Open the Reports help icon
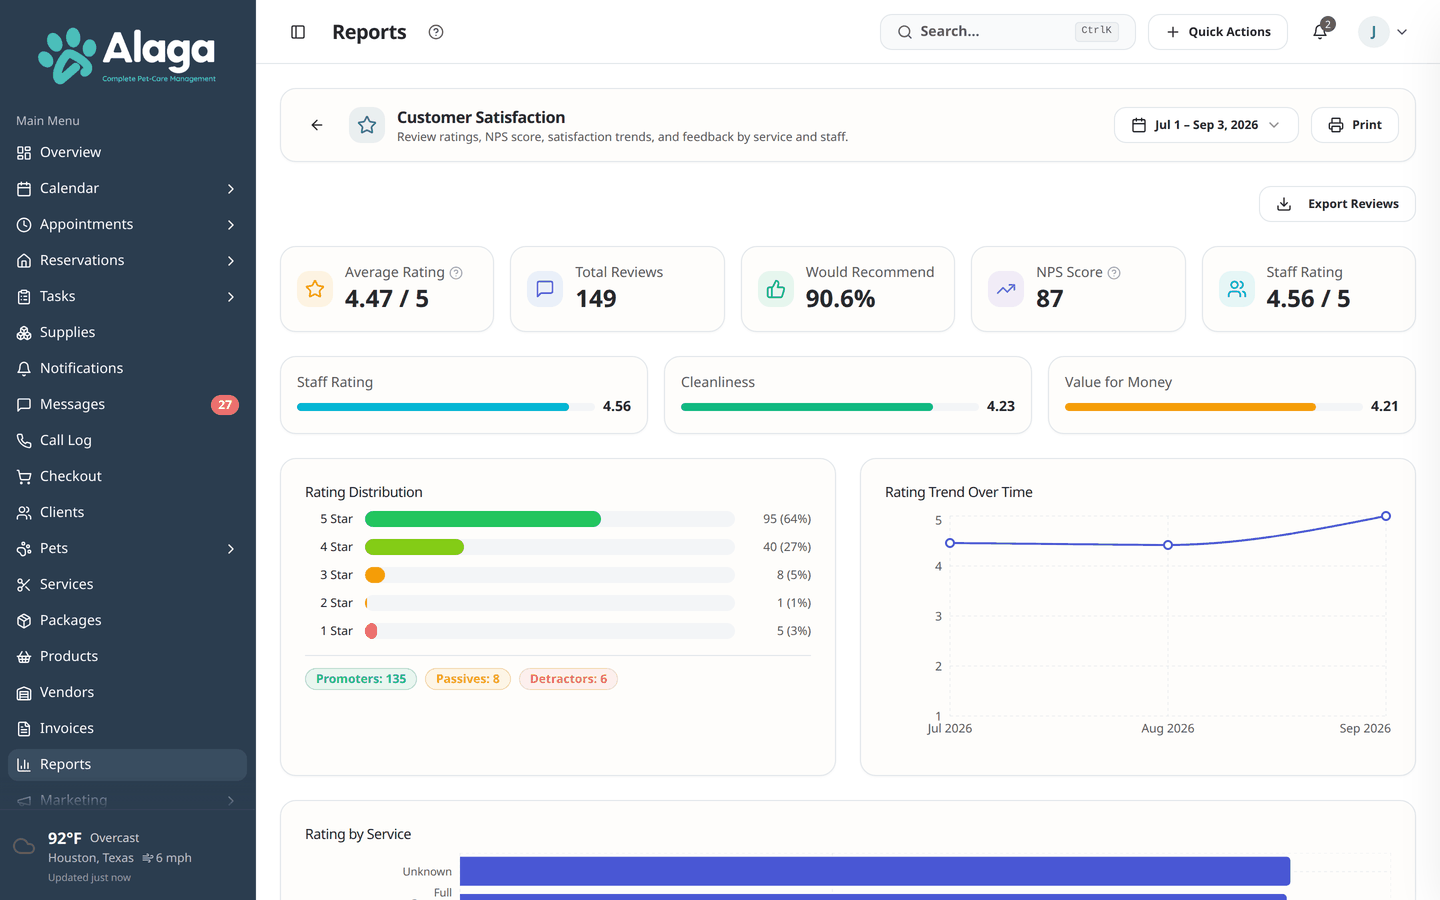This screenshot has height=900, width=1440. point(436,32)
